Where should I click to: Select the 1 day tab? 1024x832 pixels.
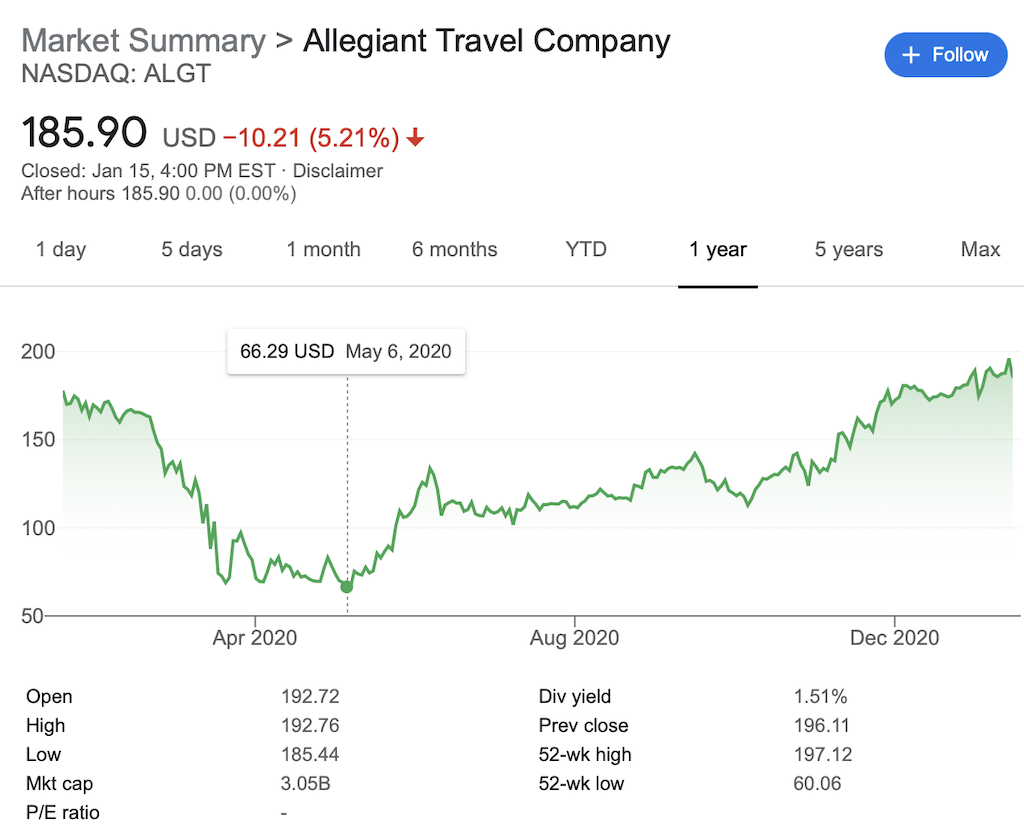(x=61, y=250)
